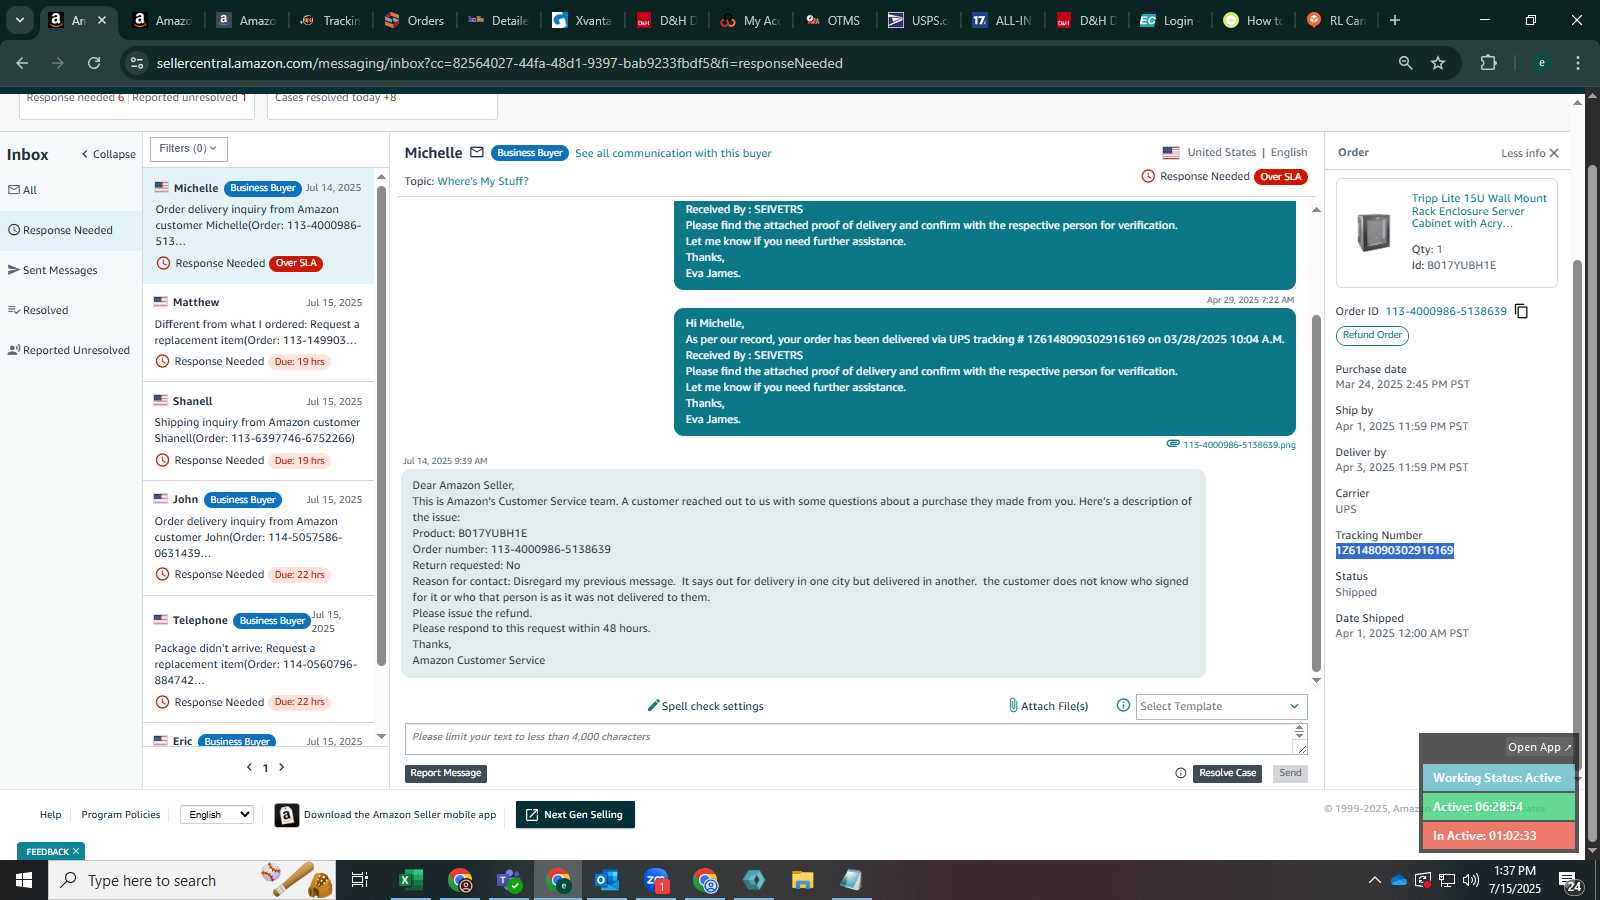Click Report Message button

[446, 773]
